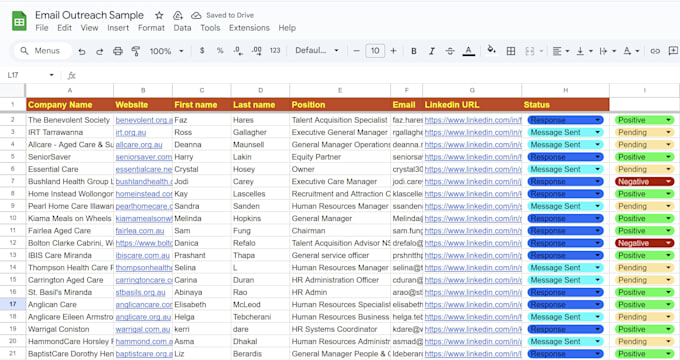Open fairlea.com.au website link

coord(140,231)
